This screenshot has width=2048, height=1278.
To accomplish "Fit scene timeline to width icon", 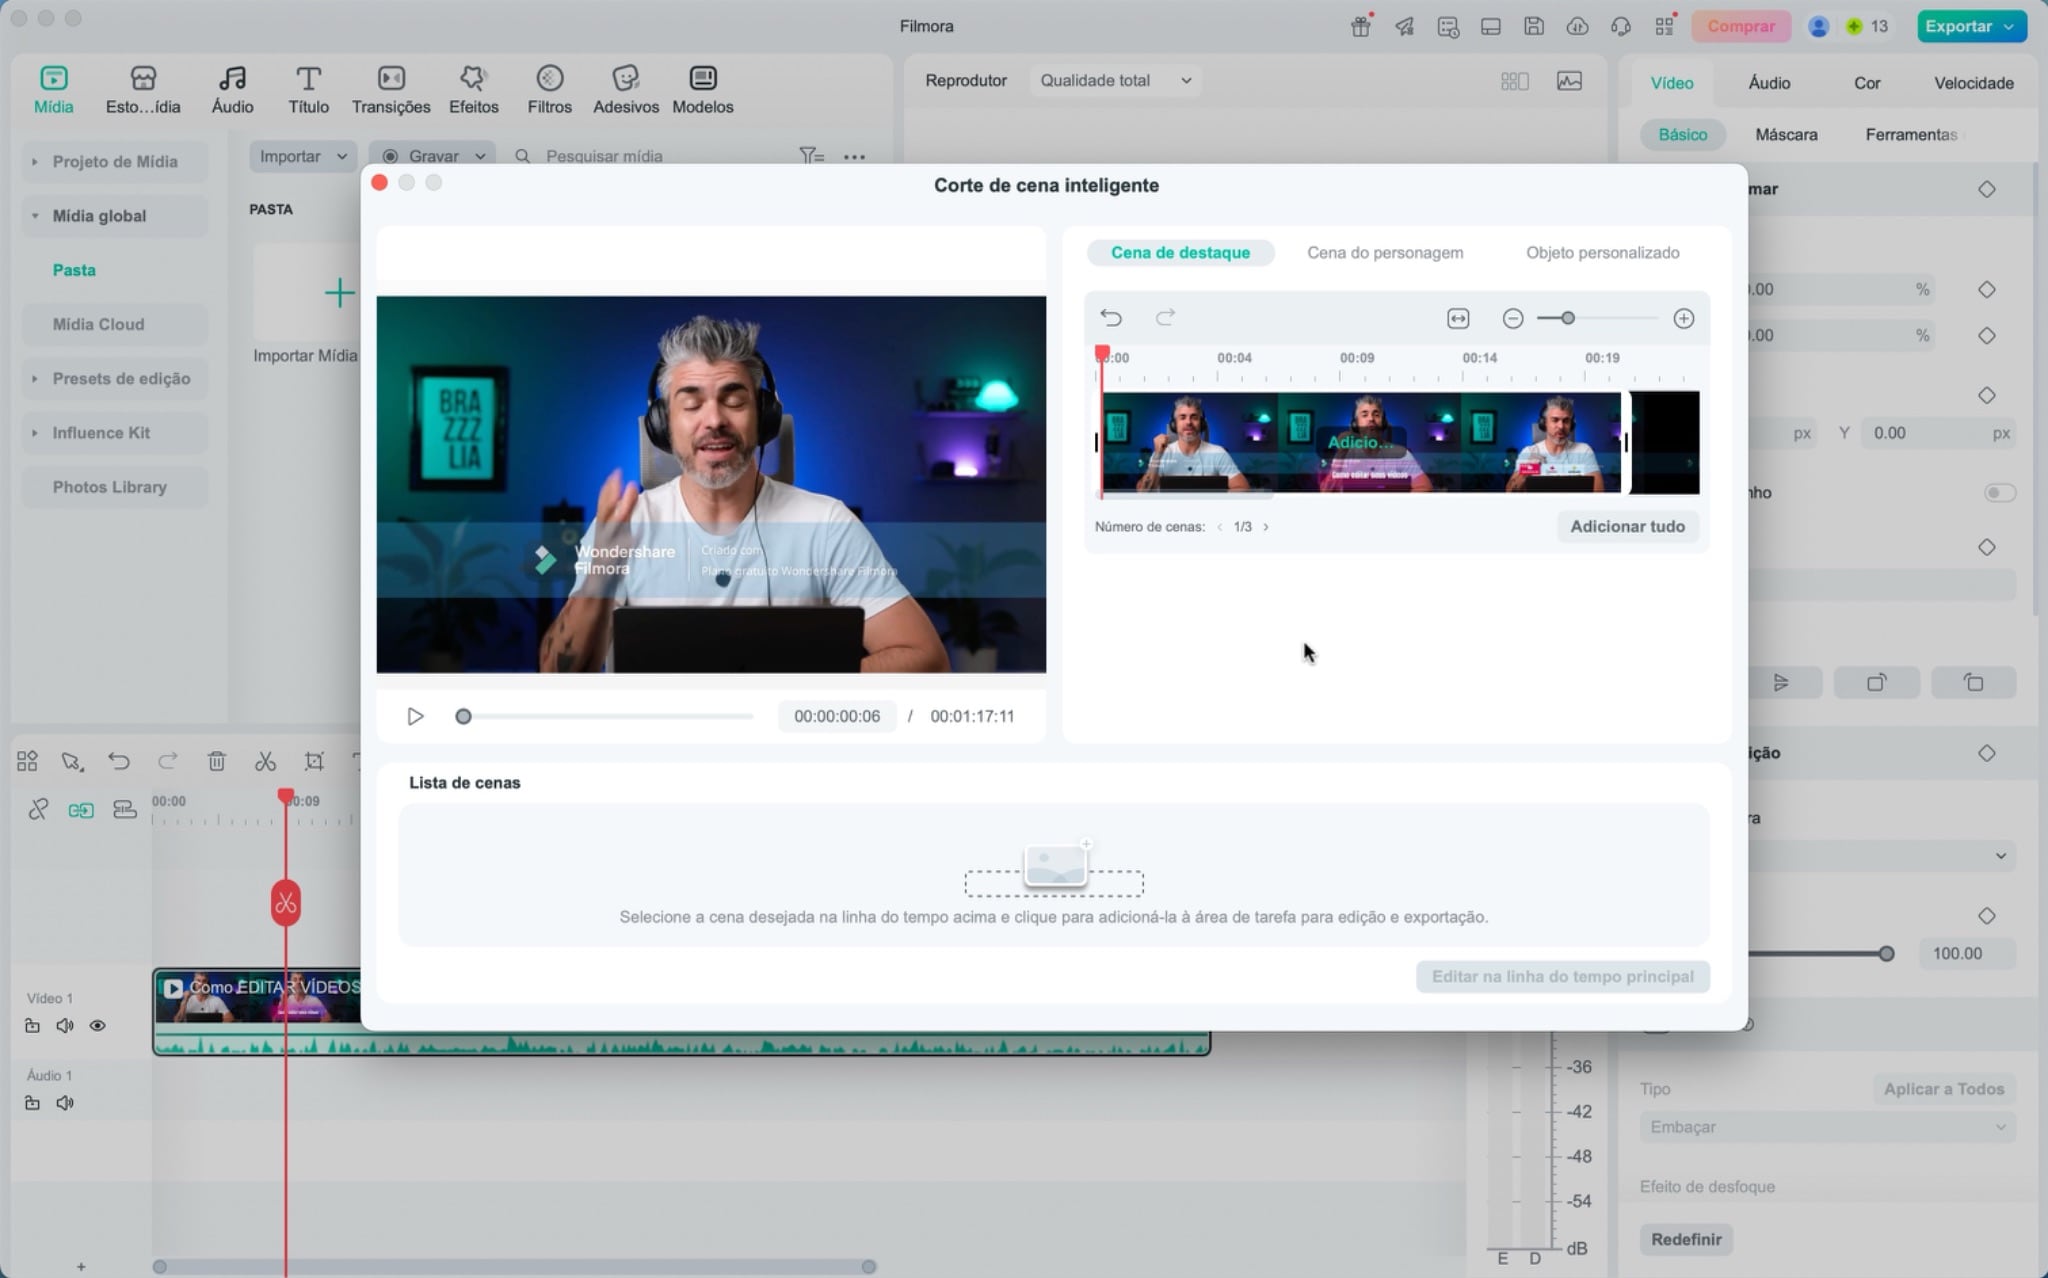I will point(1458,318).
